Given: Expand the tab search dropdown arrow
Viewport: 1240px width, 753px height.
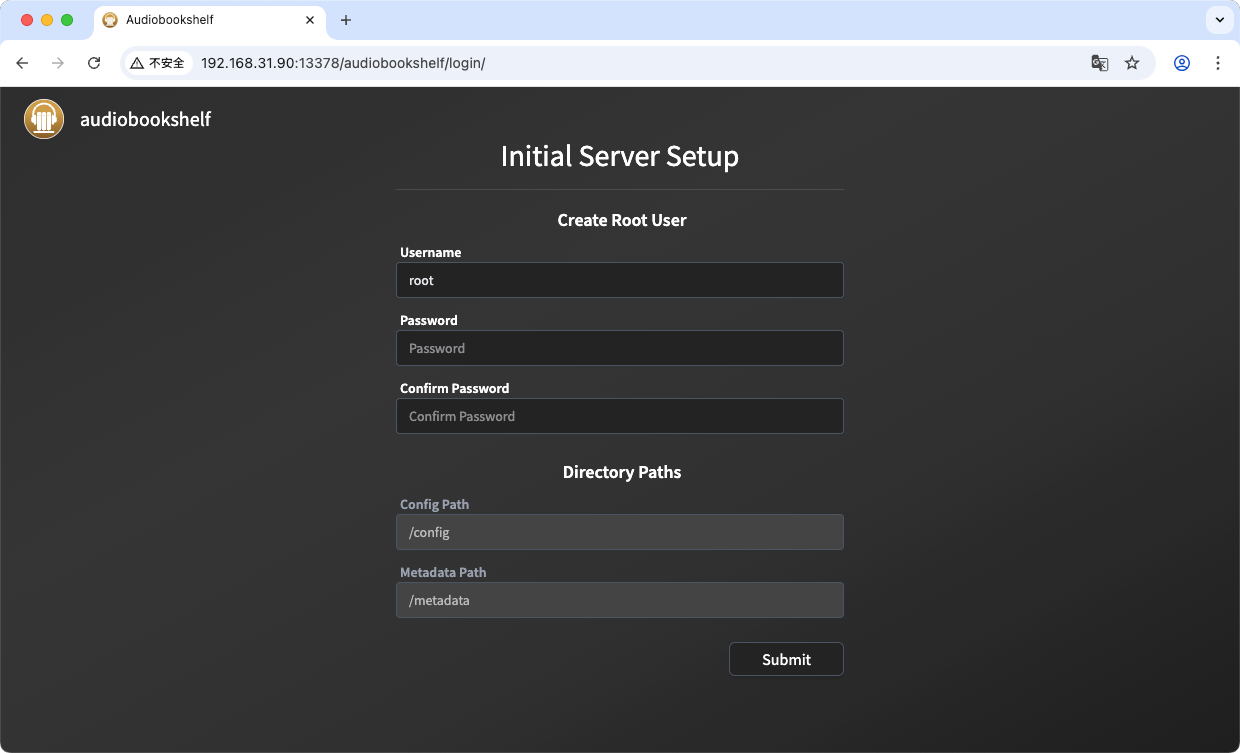Looking at the screenshot, I should [1219, 20].
